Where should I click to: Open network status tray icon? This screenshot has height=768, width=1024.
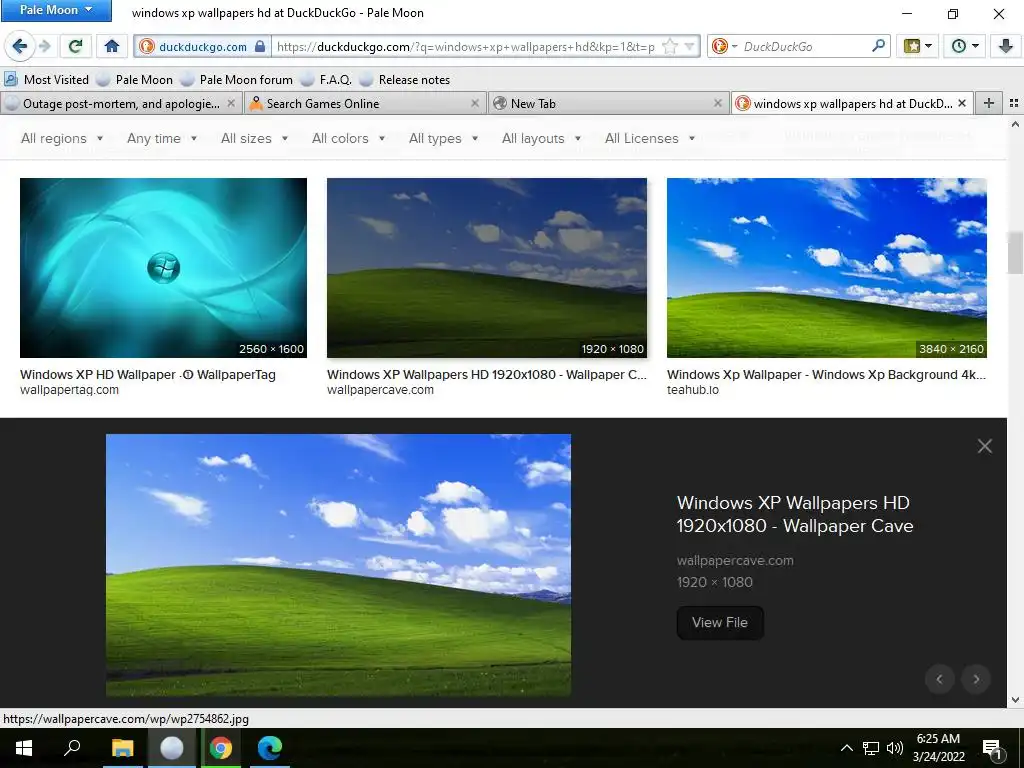pos(871,748)
